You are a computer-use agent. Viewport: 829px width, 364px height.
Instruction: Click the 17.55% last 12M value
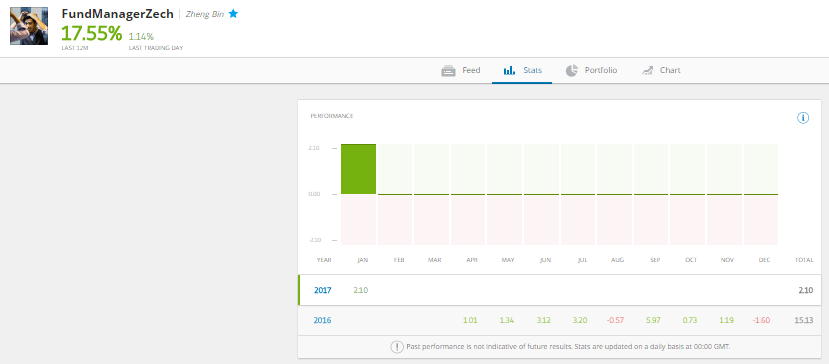point(91,34)
